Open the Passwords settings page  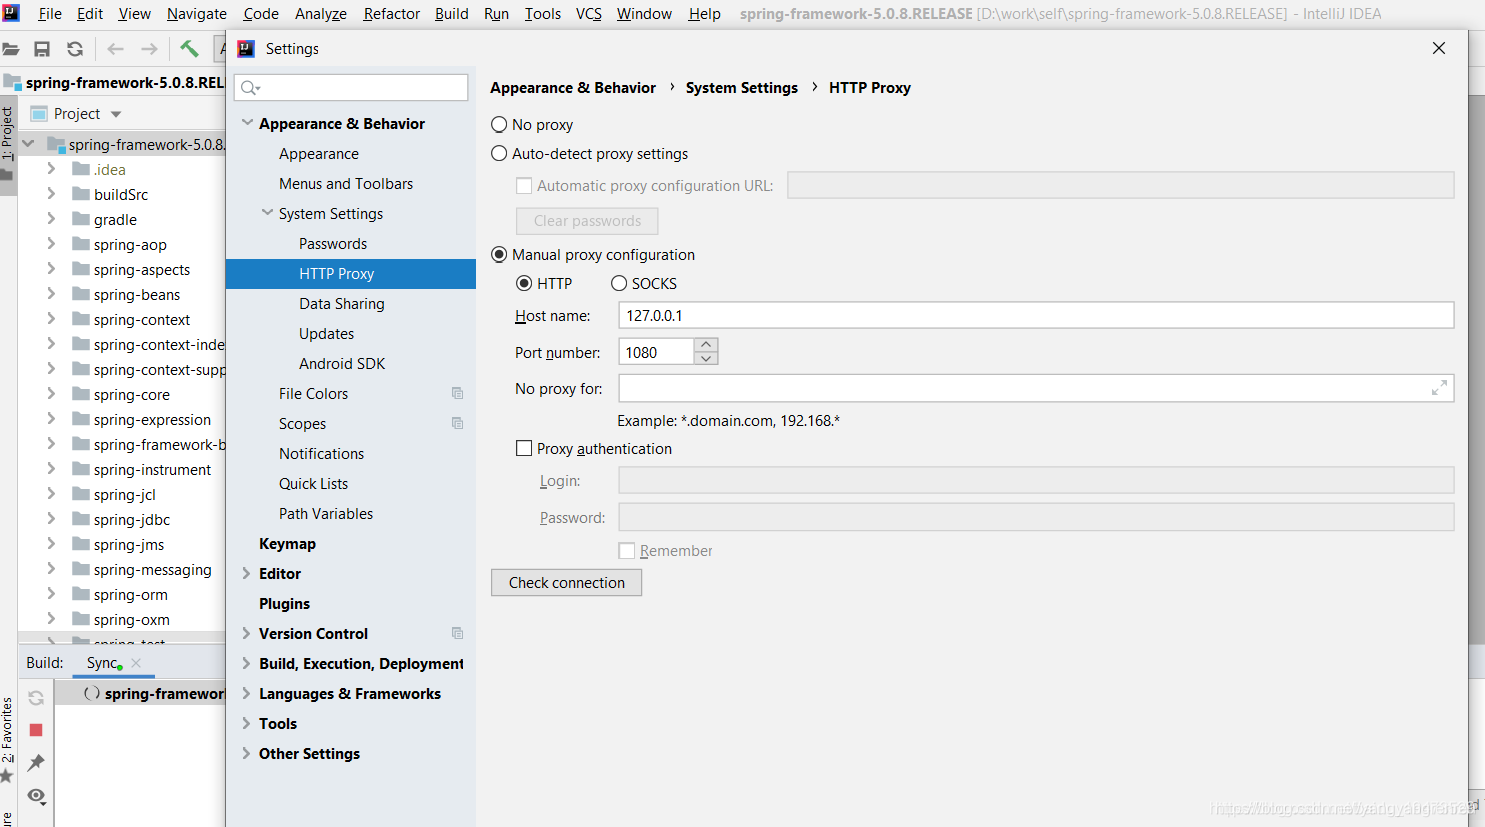pyautogui.click(x=333, y=244)
